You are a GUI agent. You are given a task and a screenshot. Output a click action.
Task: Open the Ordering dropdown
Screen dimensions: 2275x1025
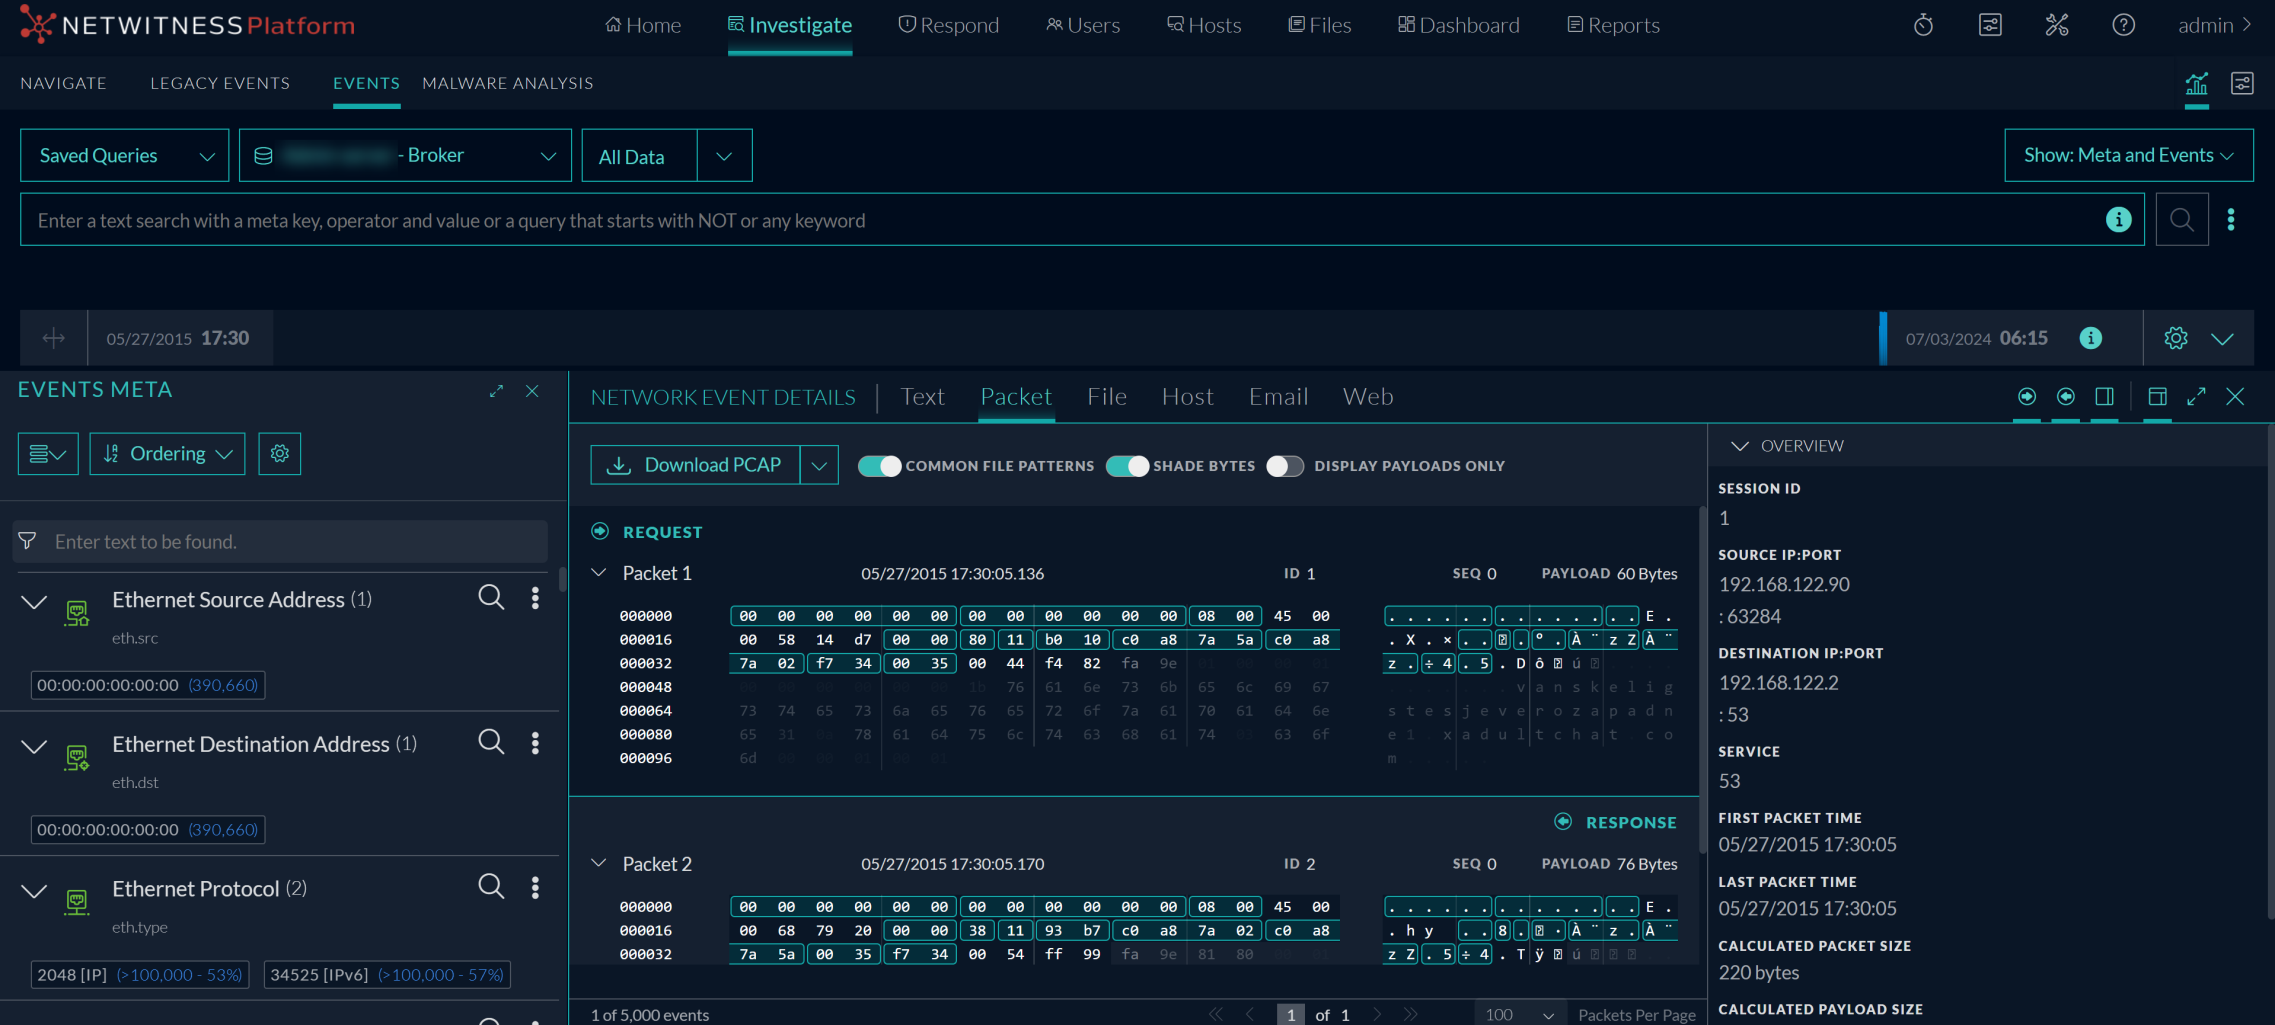167,454
